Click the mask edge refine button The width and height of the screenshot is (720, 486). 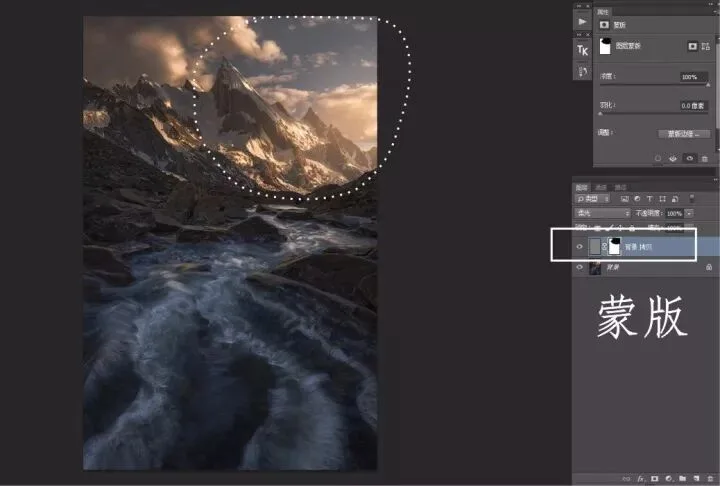(684, 134)
